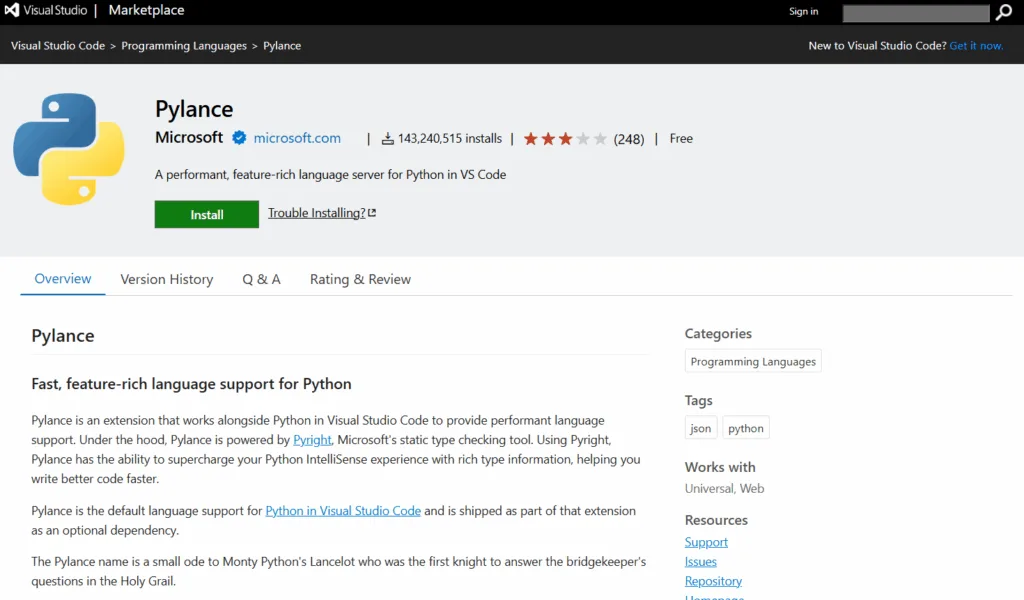Viewport: 1024px width, 600px height.
Task: Open the Marketplace header link
Action: tap(146, 10)
